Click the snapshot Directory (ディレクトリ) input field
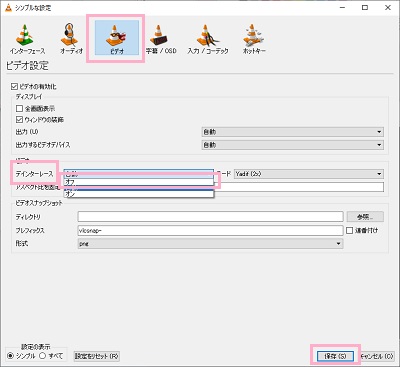Screen dimensions: 400x367 [x=210, y=217]
